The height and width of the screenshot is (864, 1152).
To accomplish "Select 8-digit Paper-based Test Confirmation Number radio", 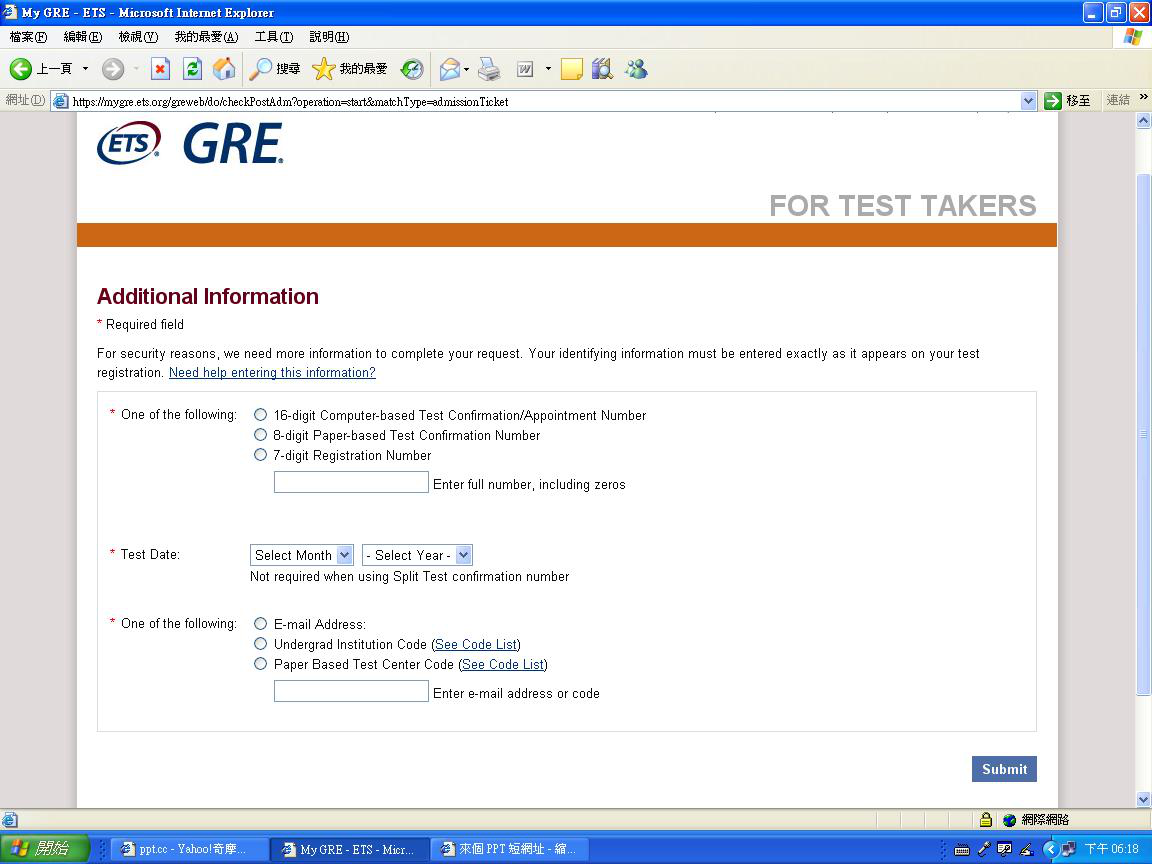I will 260,435.
